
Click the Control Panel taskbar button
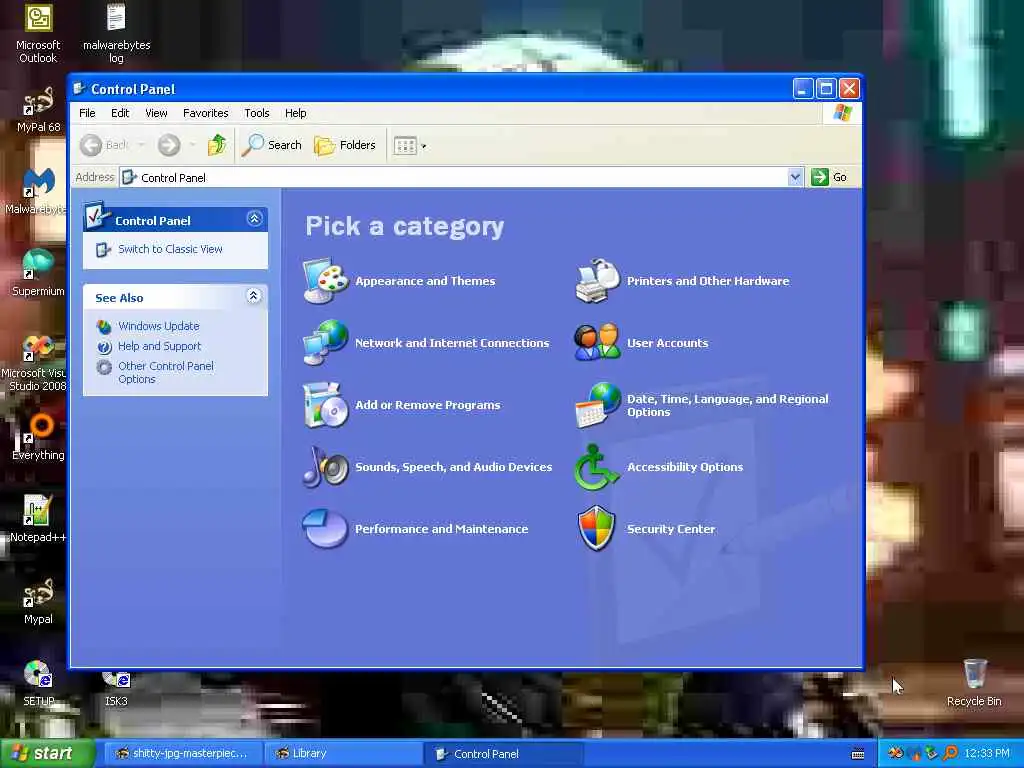[x=503, y=754]
